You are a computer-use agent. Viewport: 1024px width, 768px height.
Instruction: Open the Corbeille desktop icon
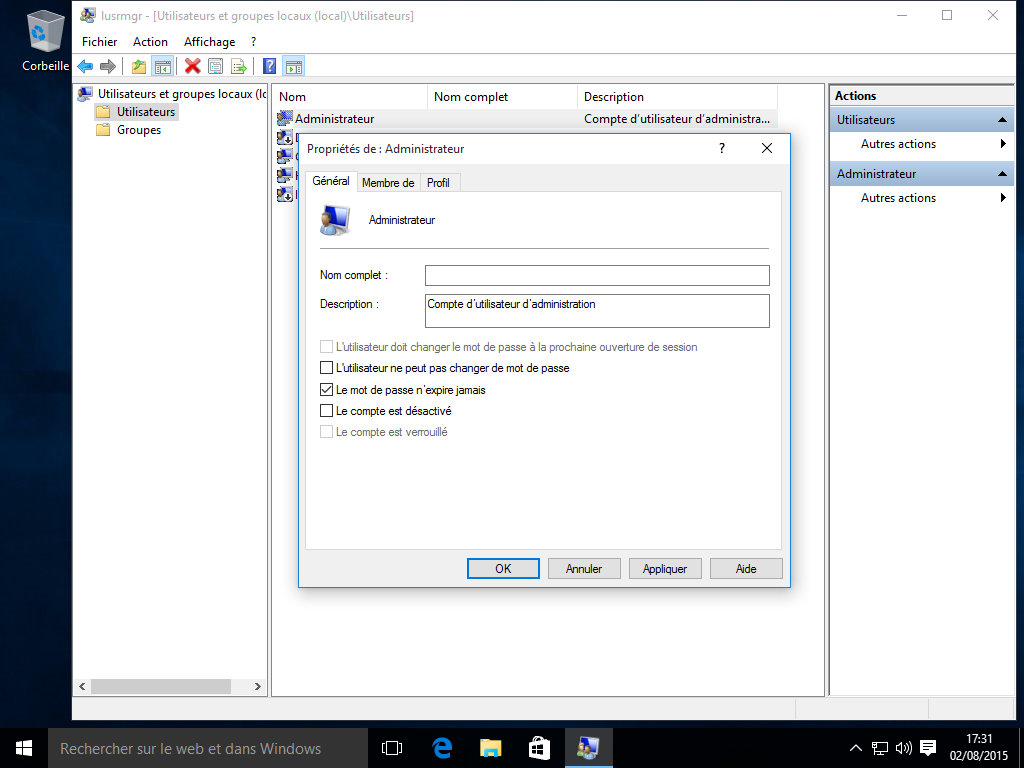45,39
